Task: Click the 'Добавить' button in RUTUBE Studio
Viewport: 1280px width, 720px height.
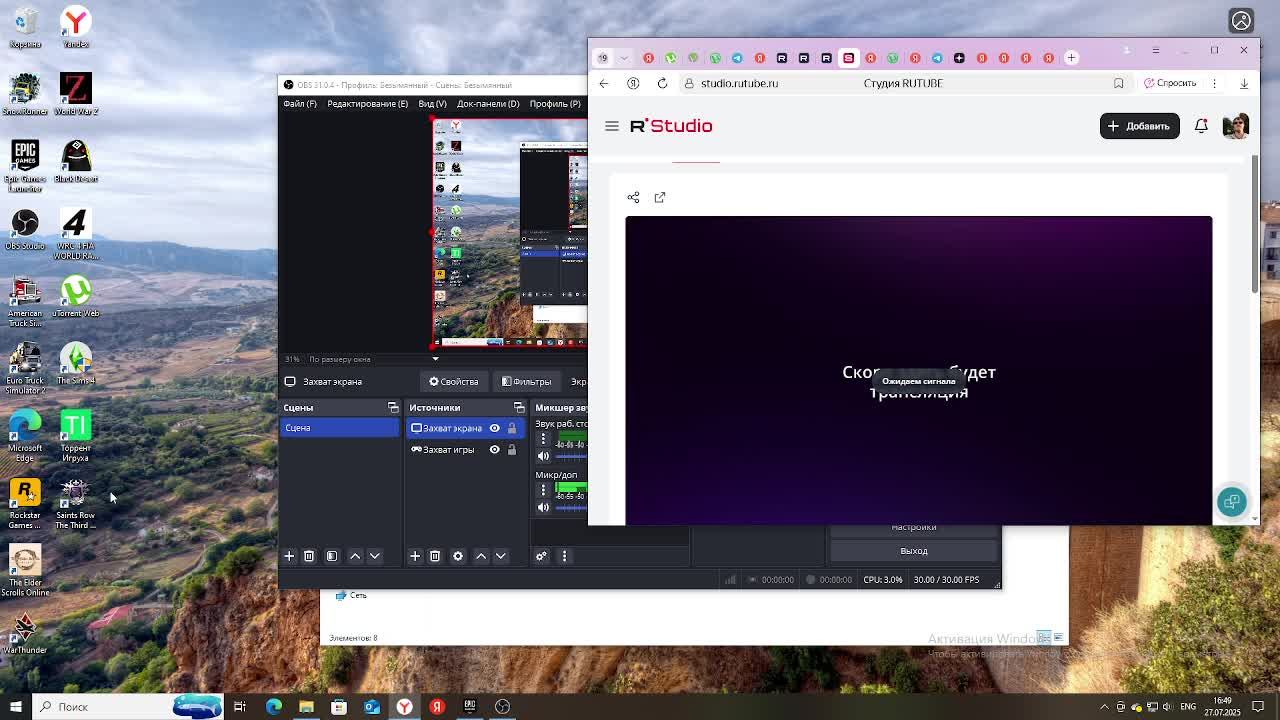Action: pyautogui.click(x=1139, y=126)
